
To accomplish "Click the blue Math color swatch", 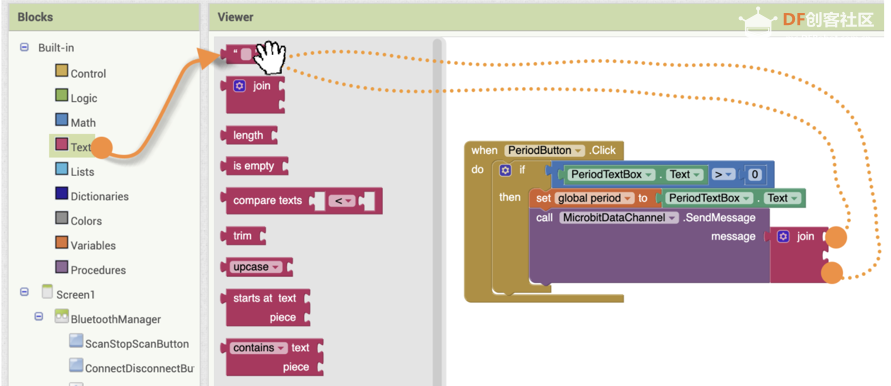I will pos(61,120).
